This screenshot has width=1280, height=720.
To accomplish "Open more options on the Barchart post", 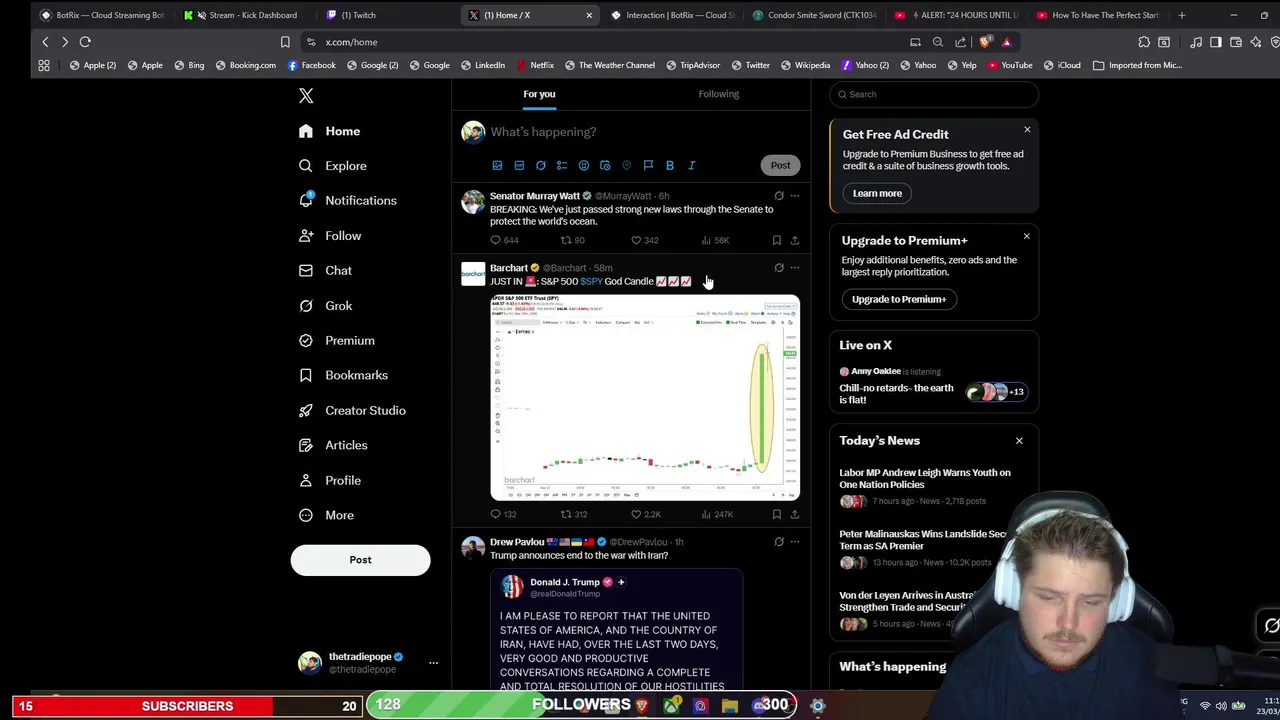I will [x=795, y=268].
